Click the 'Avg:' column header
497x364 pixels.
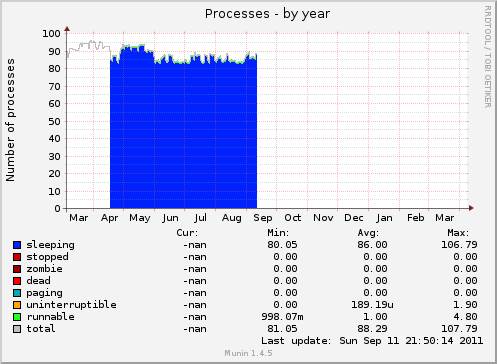[x=368, y=233]
